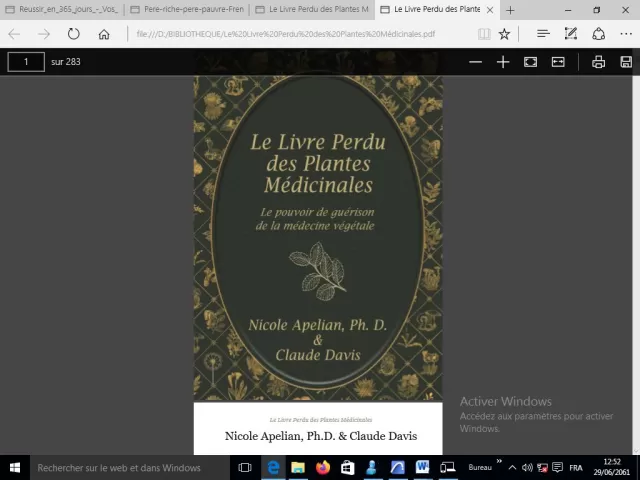Open the Bureau desktop toolbar
Viewport: 640px width, 480px height.
coord(480,467)
